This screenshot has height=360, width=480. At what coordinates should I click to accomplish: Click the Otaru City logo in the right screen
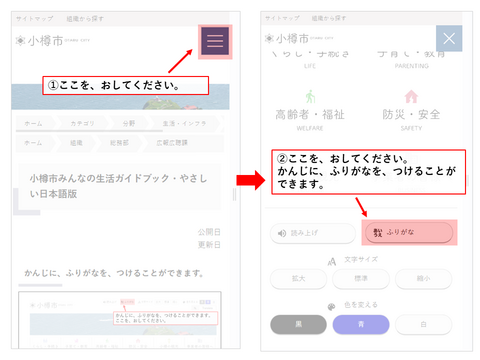click(299, 38)
